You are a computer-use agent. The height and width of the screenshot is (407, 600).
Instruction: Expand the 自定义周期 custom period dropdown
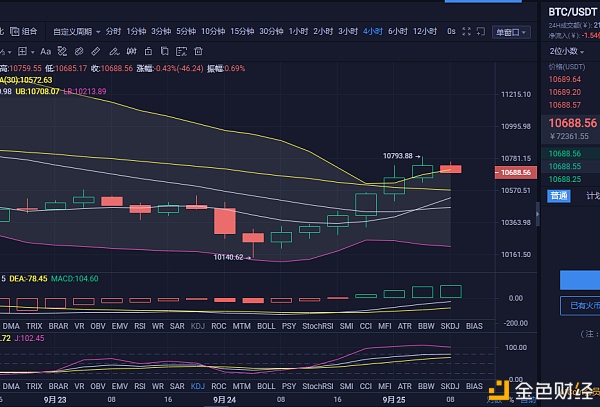click(x=77, y=31)
